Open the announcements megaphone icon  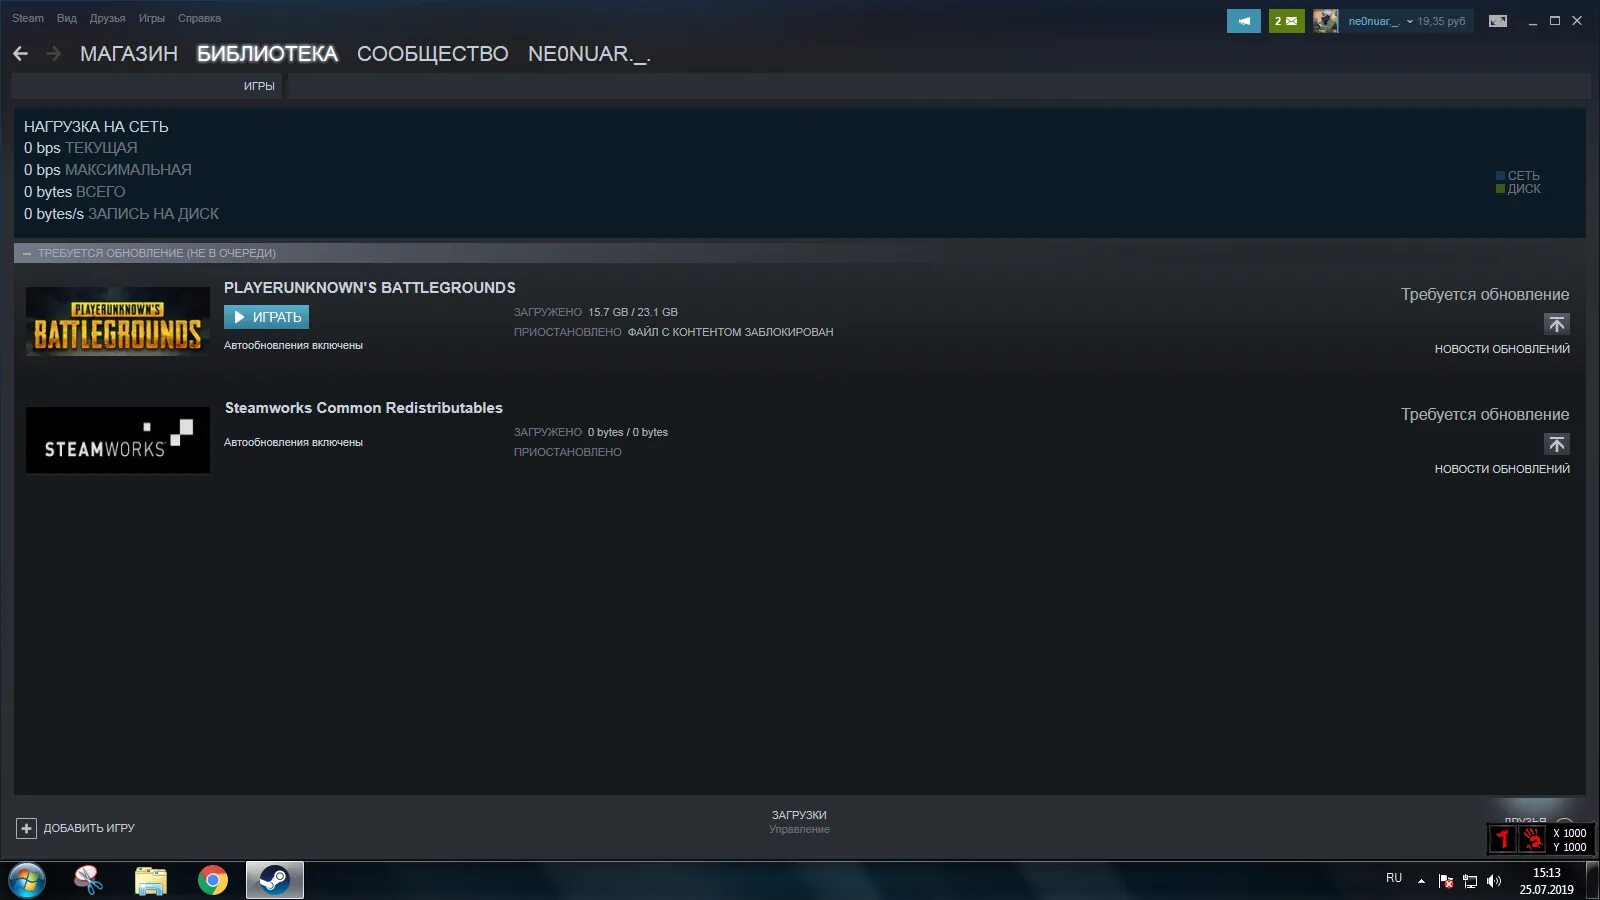coord(1243,21)
